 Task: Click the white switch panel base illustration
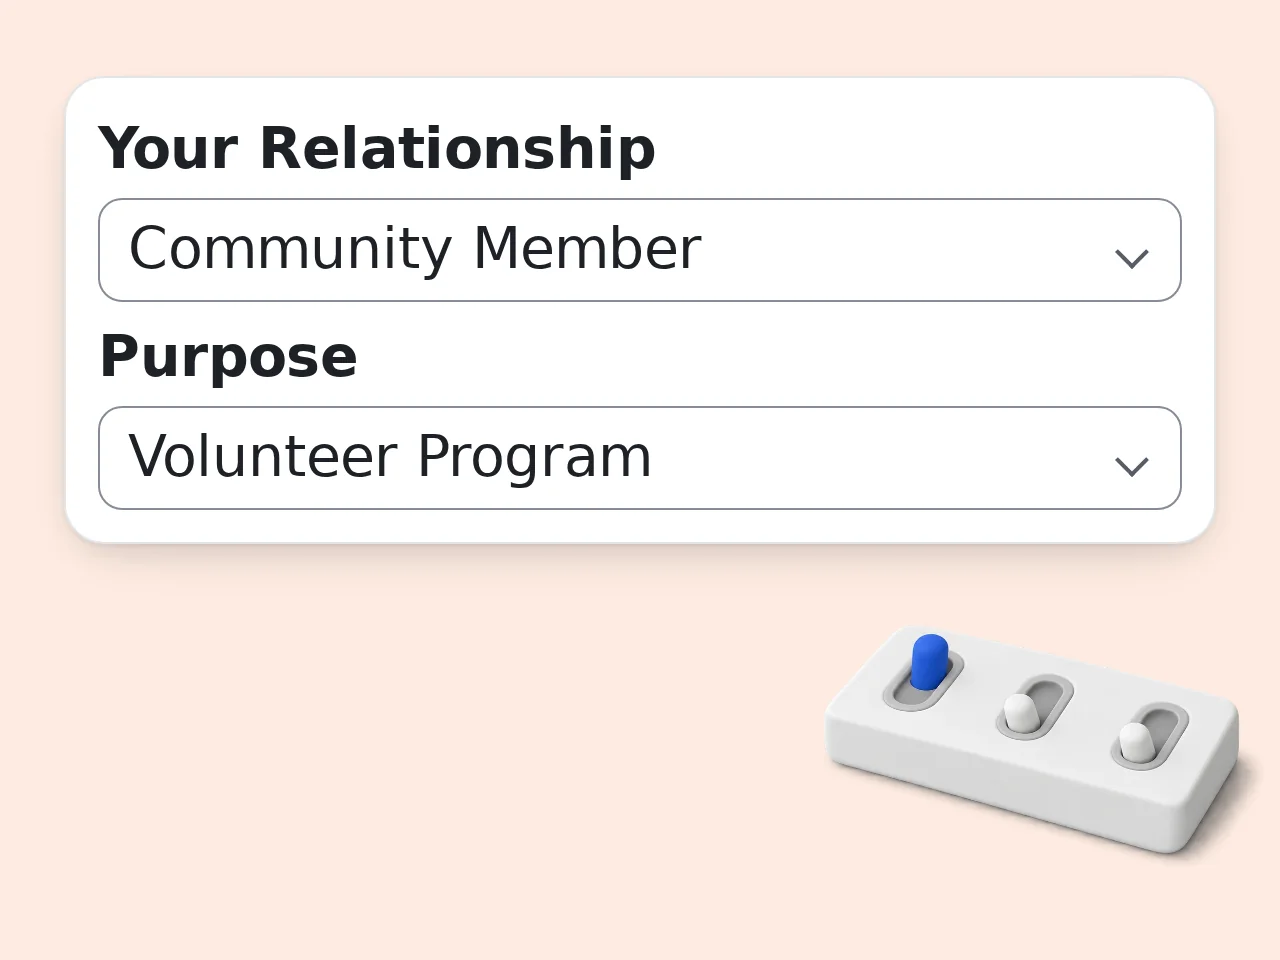click(x=1033, y=741)
